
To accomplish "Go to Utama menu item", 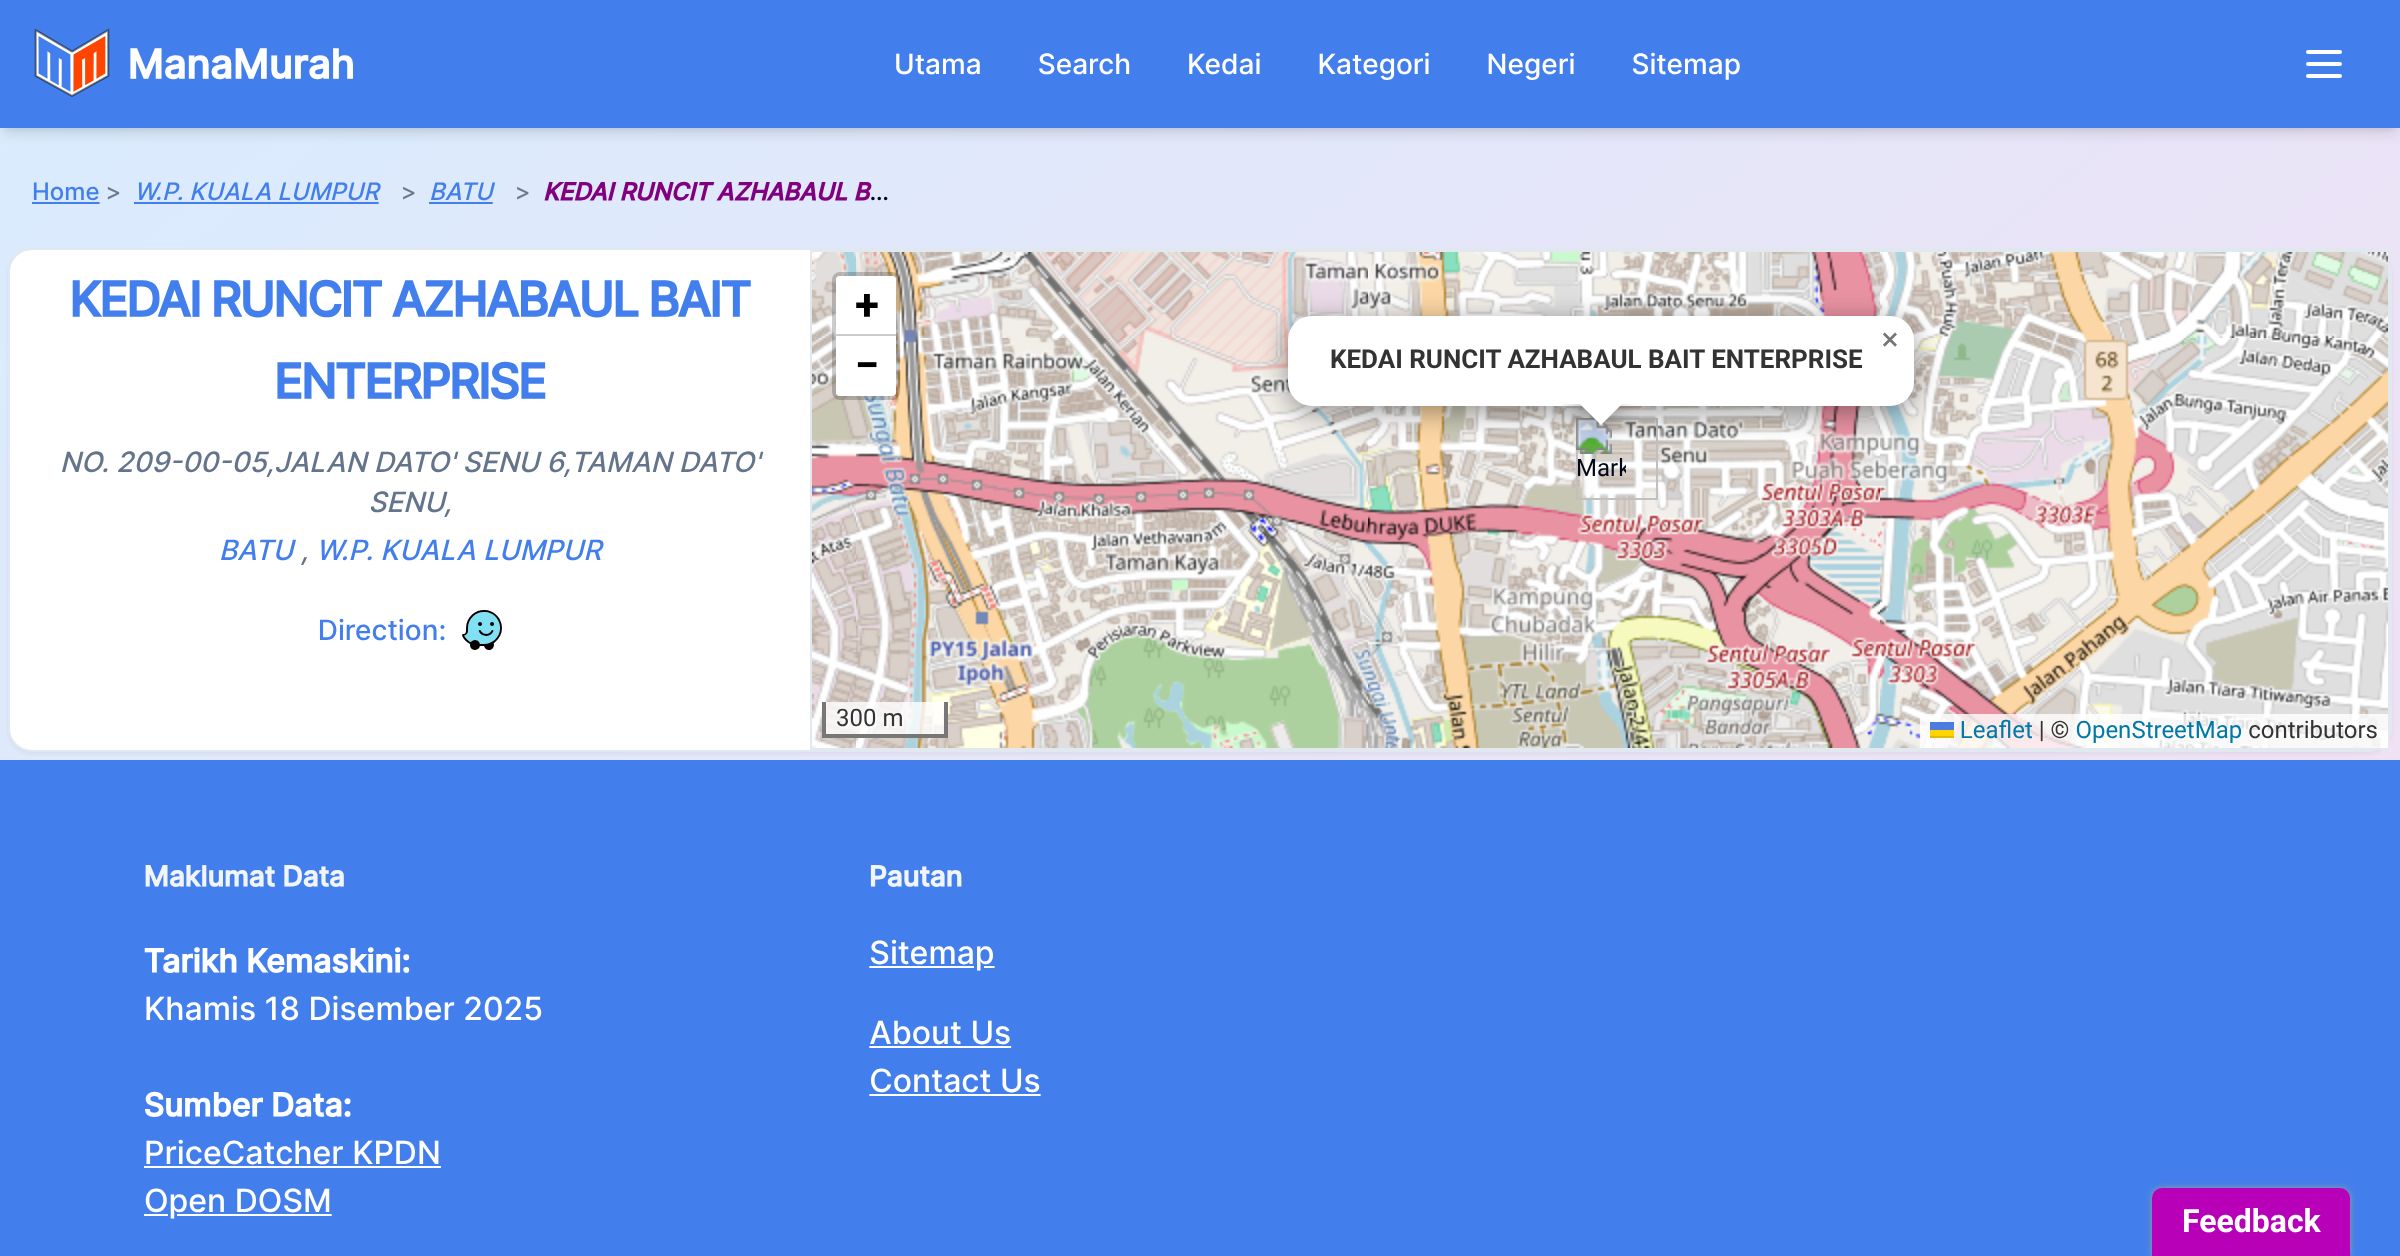I will coord(937,64).
